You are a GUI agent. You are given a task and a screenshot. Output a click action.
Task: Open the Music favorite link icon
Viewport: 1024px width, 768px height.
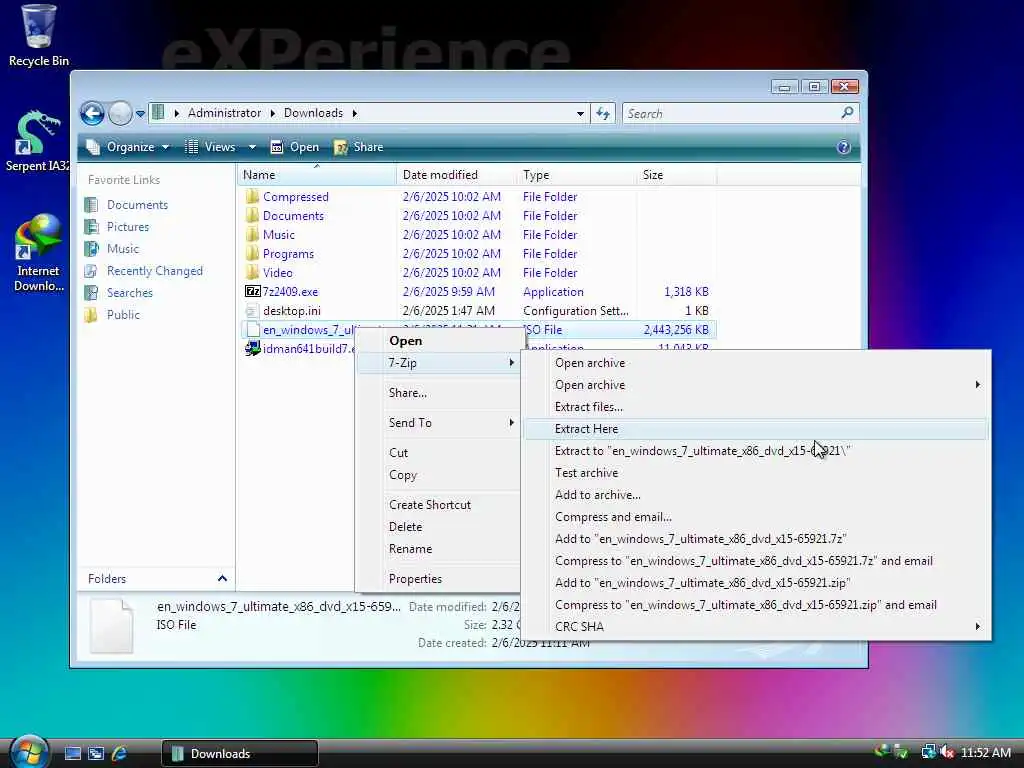(91, 249)
